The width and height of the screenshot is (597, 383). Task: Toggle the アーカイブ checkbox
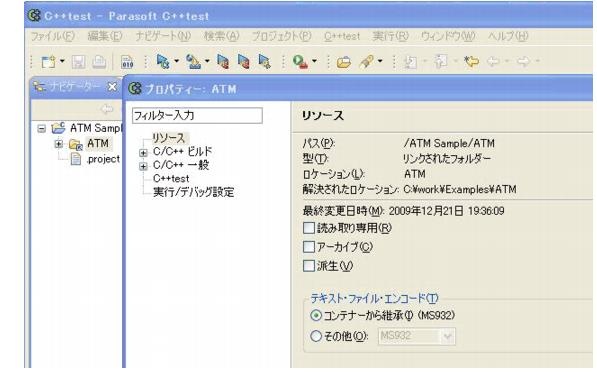pos(309,247)
